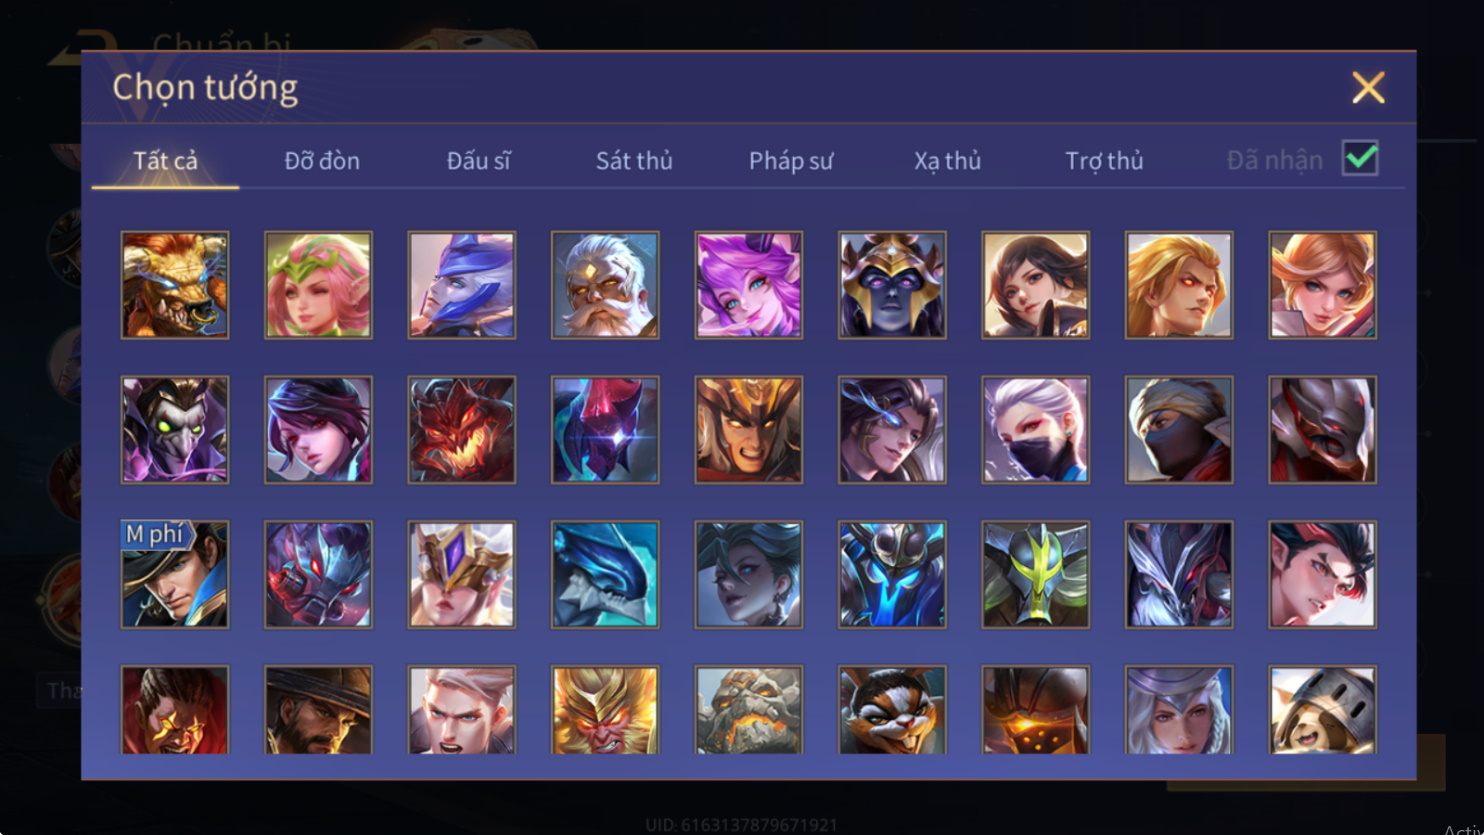This screenshot has width=1484, height=835.
Task: Select the orange bull-headed hero portrait
Action: (175, 285)
